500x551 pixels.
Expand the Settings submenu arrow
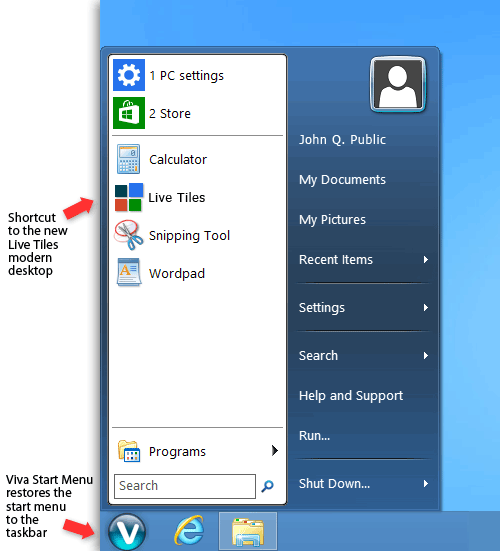(426, 307)
